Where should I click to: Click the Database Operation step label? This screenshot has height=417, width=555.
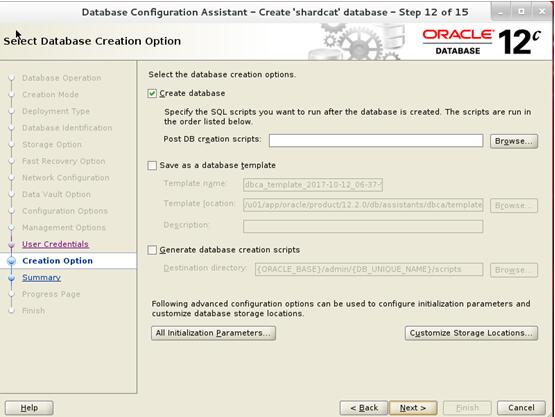(62, 78)
